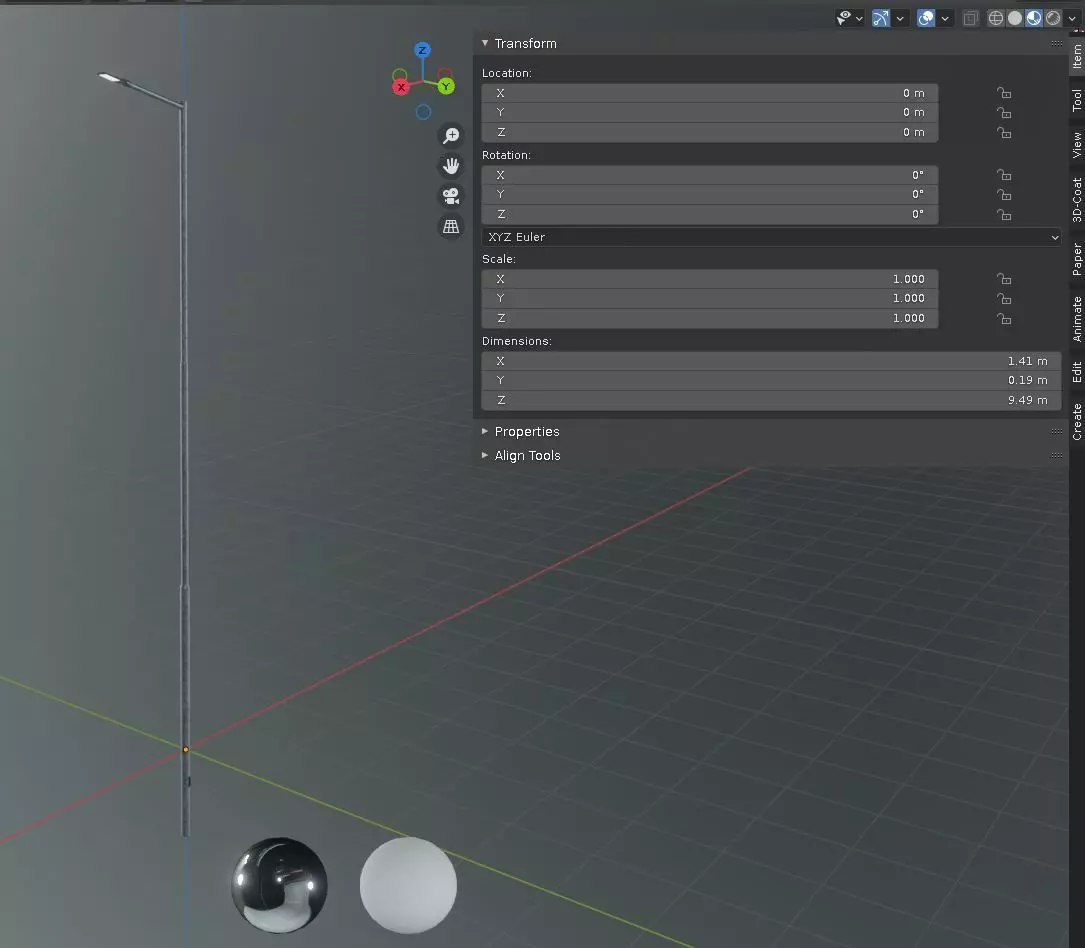Click the Transform panel drag grip dots

(1056, 43)
